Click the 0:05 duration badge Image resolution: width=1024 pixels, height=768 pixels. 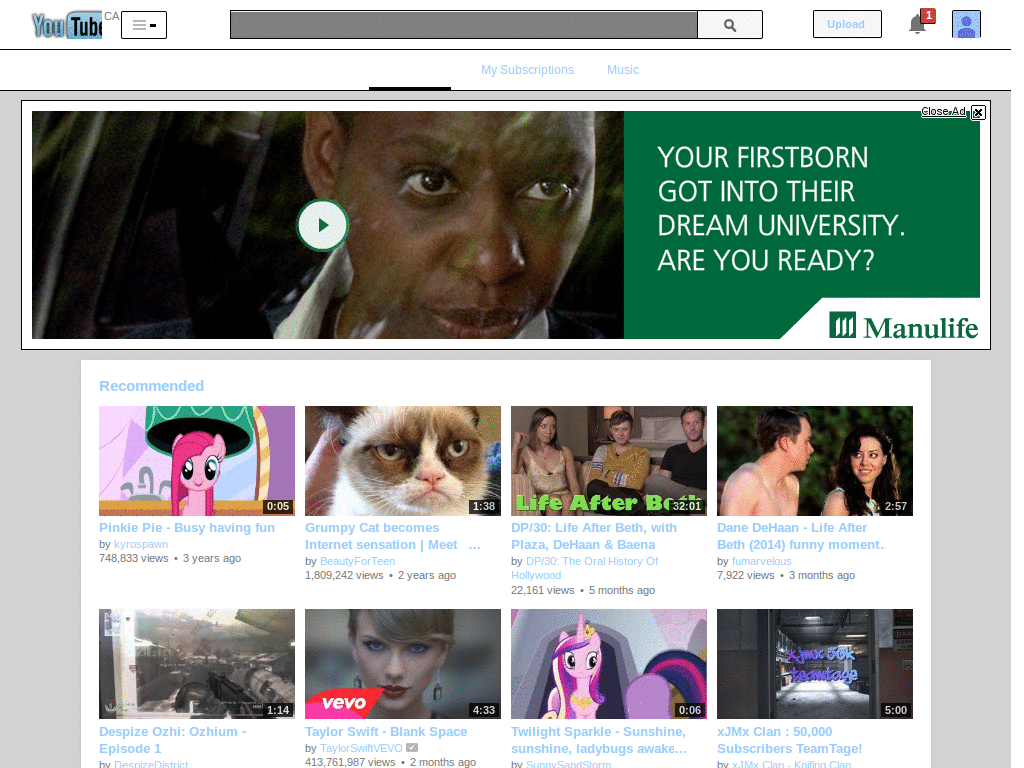(x=278, y=506)
